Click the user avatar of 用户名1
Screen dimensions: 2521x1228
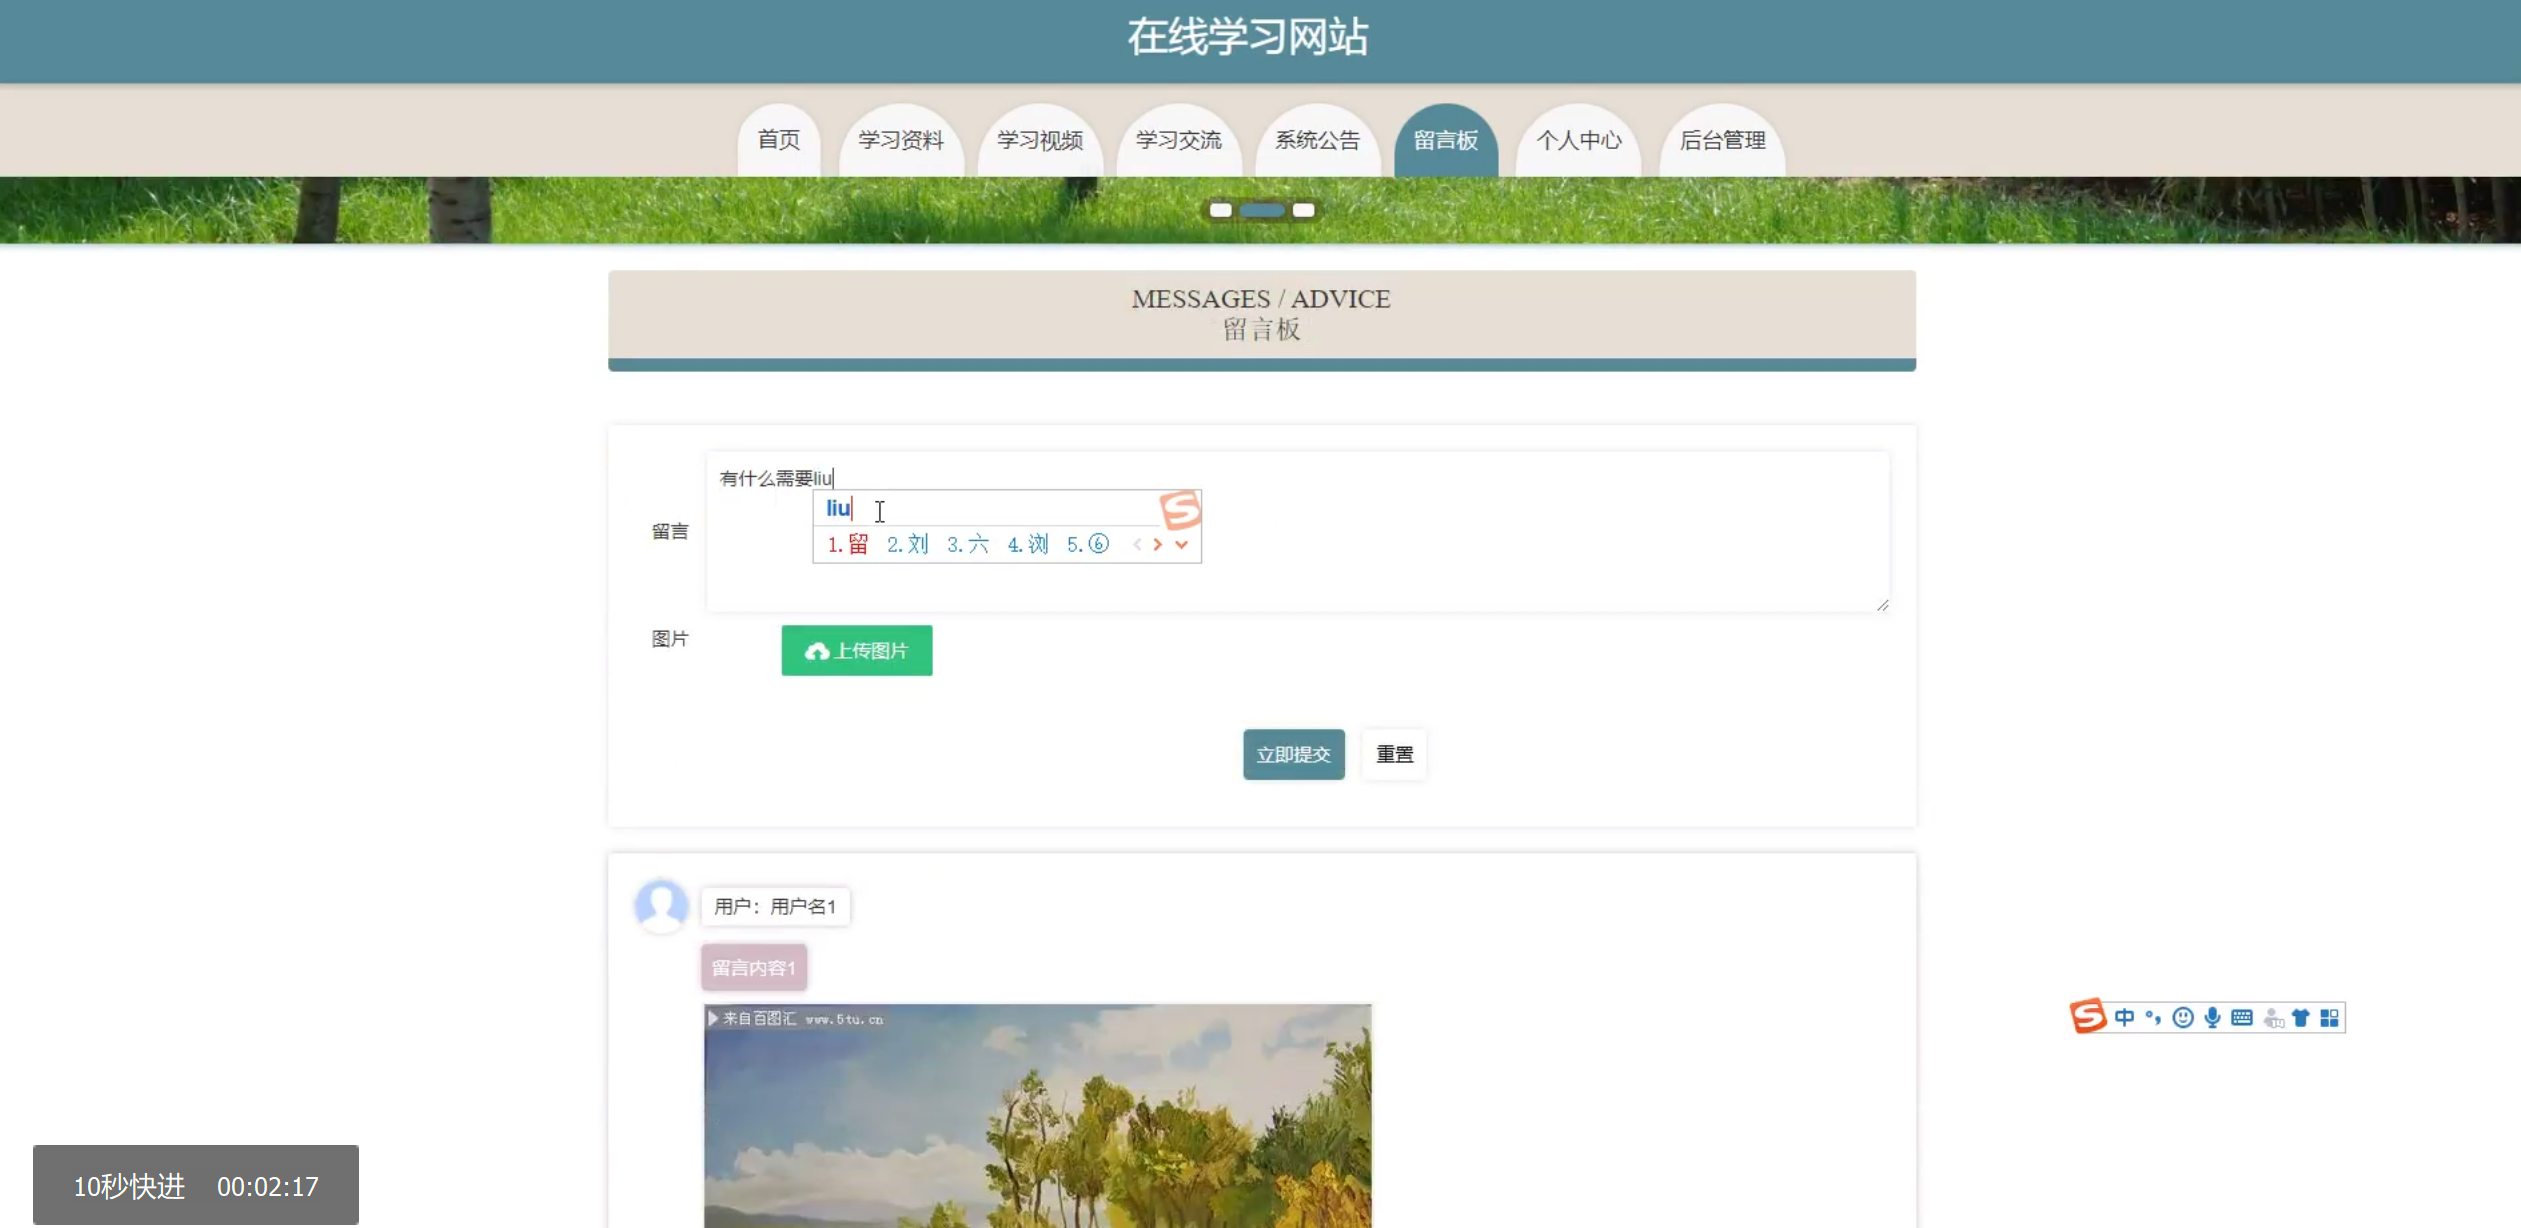[661, 905]
